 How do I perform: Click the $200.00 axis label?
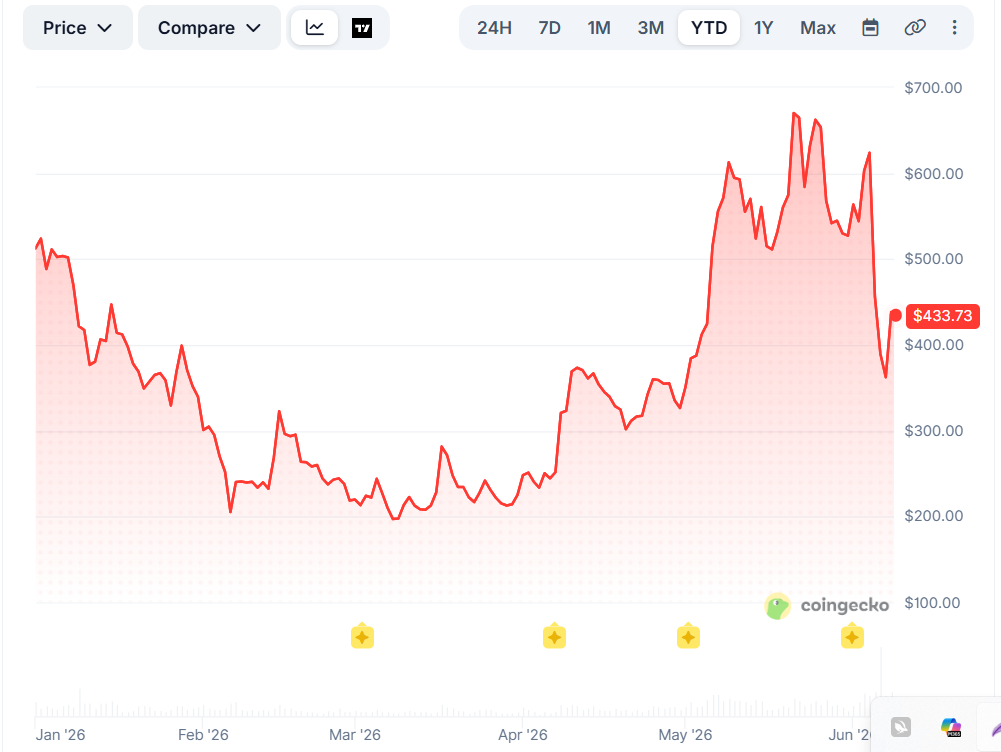[933, 516]
